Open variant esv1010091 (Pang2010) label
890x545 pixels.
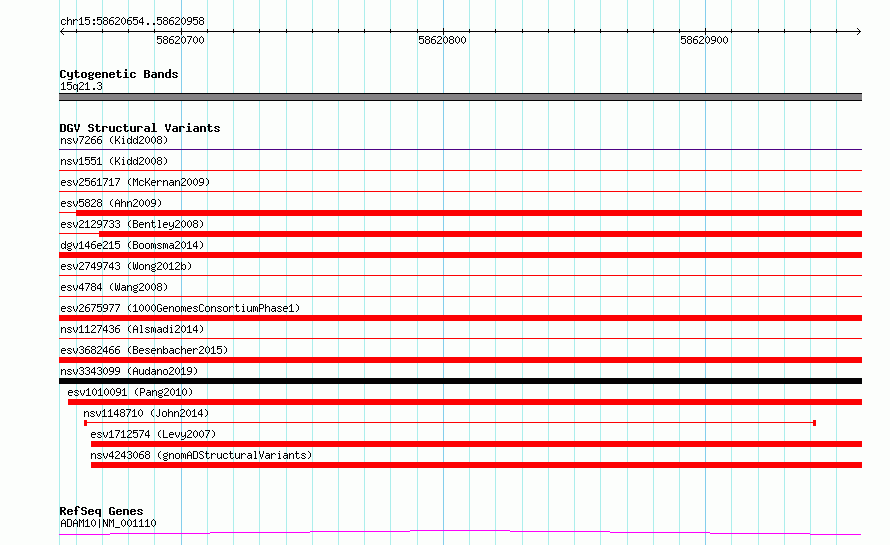(x=130, y=392)
